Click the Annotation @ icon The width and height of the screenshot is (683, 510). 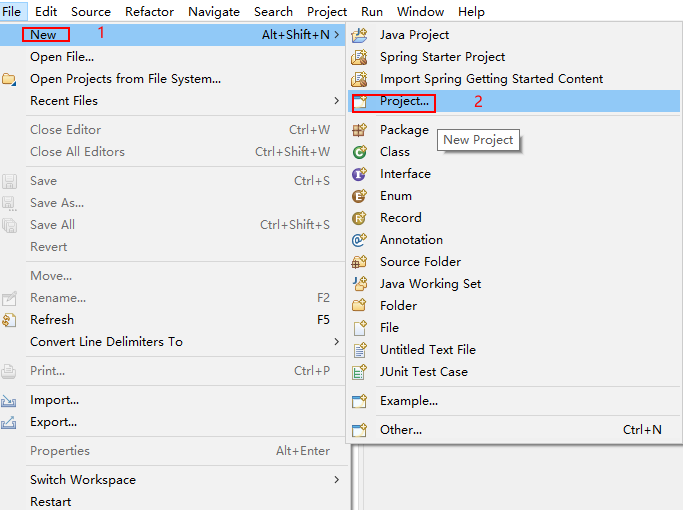tap(359, 240)
